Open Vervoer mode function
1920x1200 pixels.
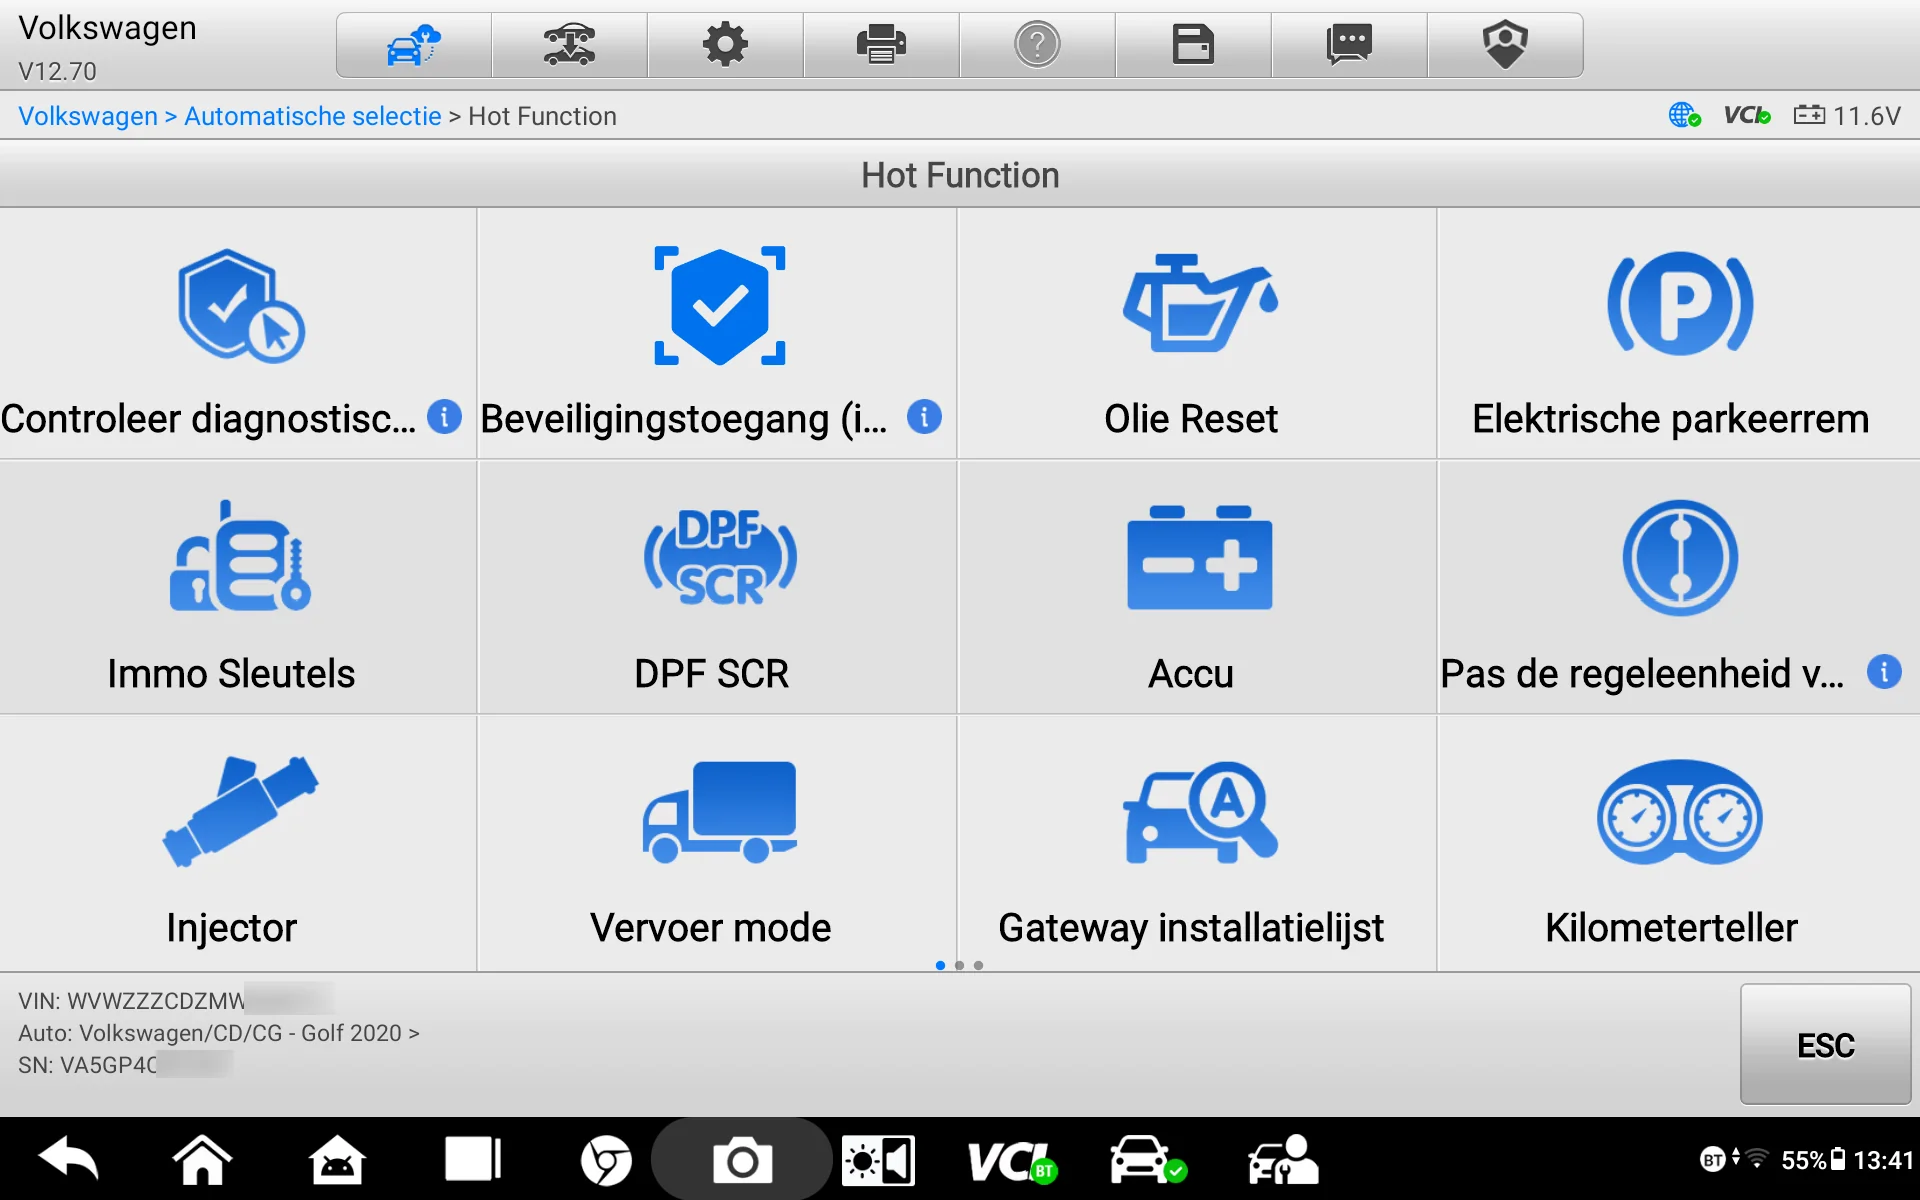click(717, 843)
